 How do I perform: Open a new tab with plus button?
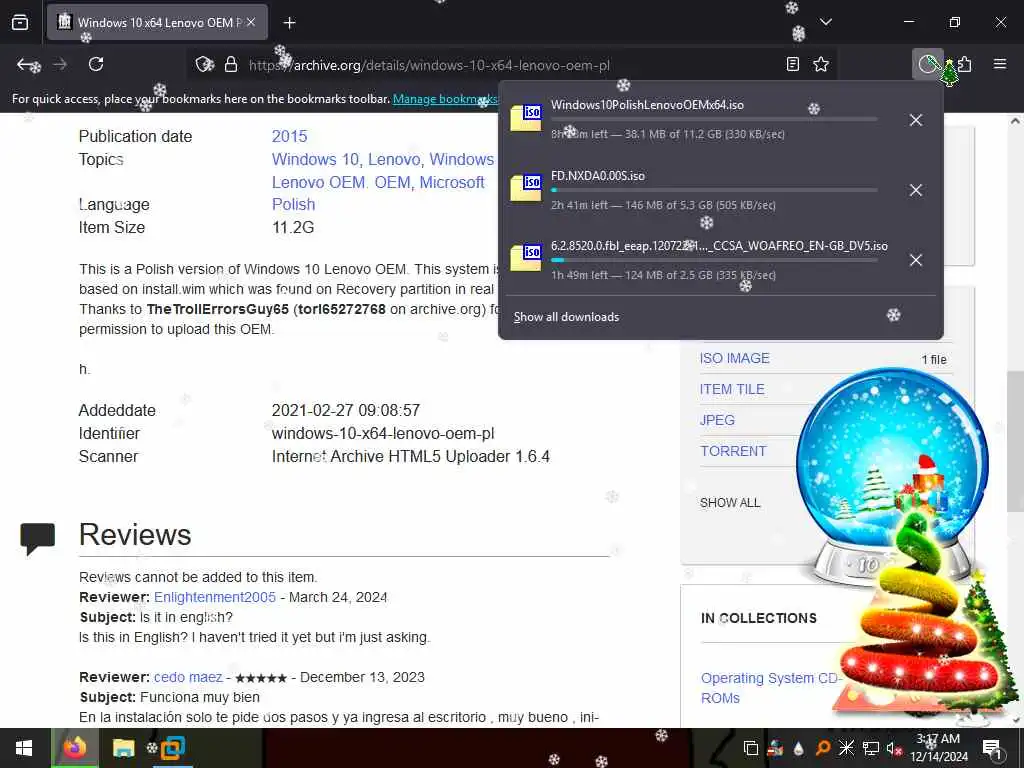290,23
